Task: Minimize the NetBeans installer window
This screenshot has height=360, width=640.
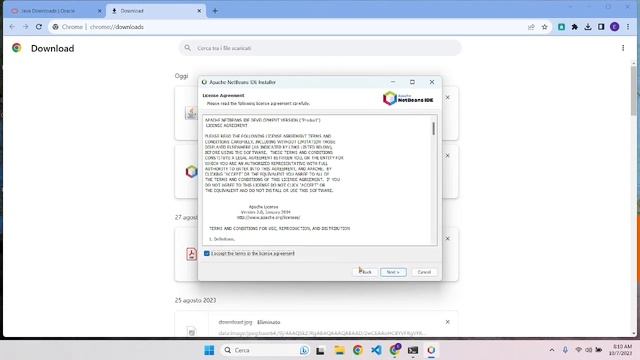Action: click(x=393, y=82)
